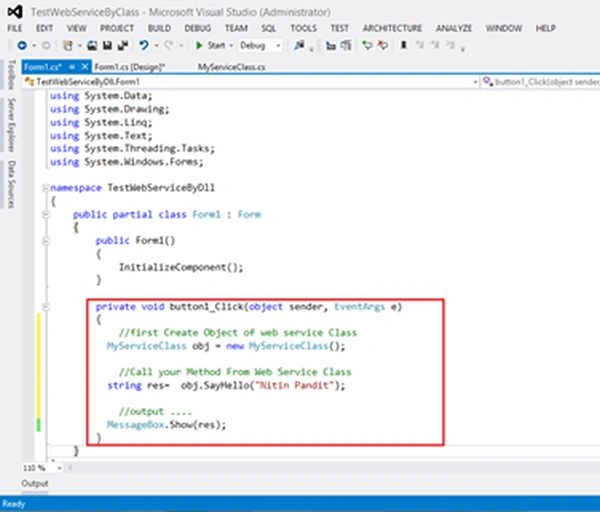Open Navigate Backward history dropdown arrow
Image resolution: width=600 pixels, height=512 pixels.
34,46
